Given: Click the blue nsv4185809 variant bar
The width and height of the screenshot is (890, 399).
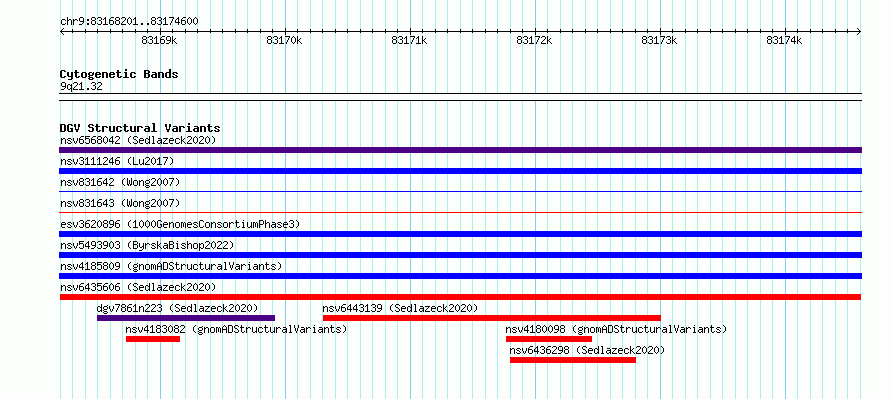Looking at the screenshot, I should pyautogui.click(x=460, y=276).
